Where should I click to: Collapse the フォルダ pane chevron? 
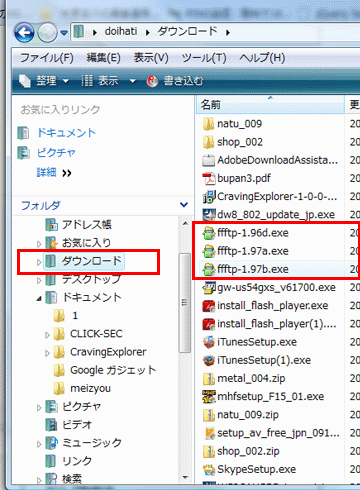coord(184,204)
